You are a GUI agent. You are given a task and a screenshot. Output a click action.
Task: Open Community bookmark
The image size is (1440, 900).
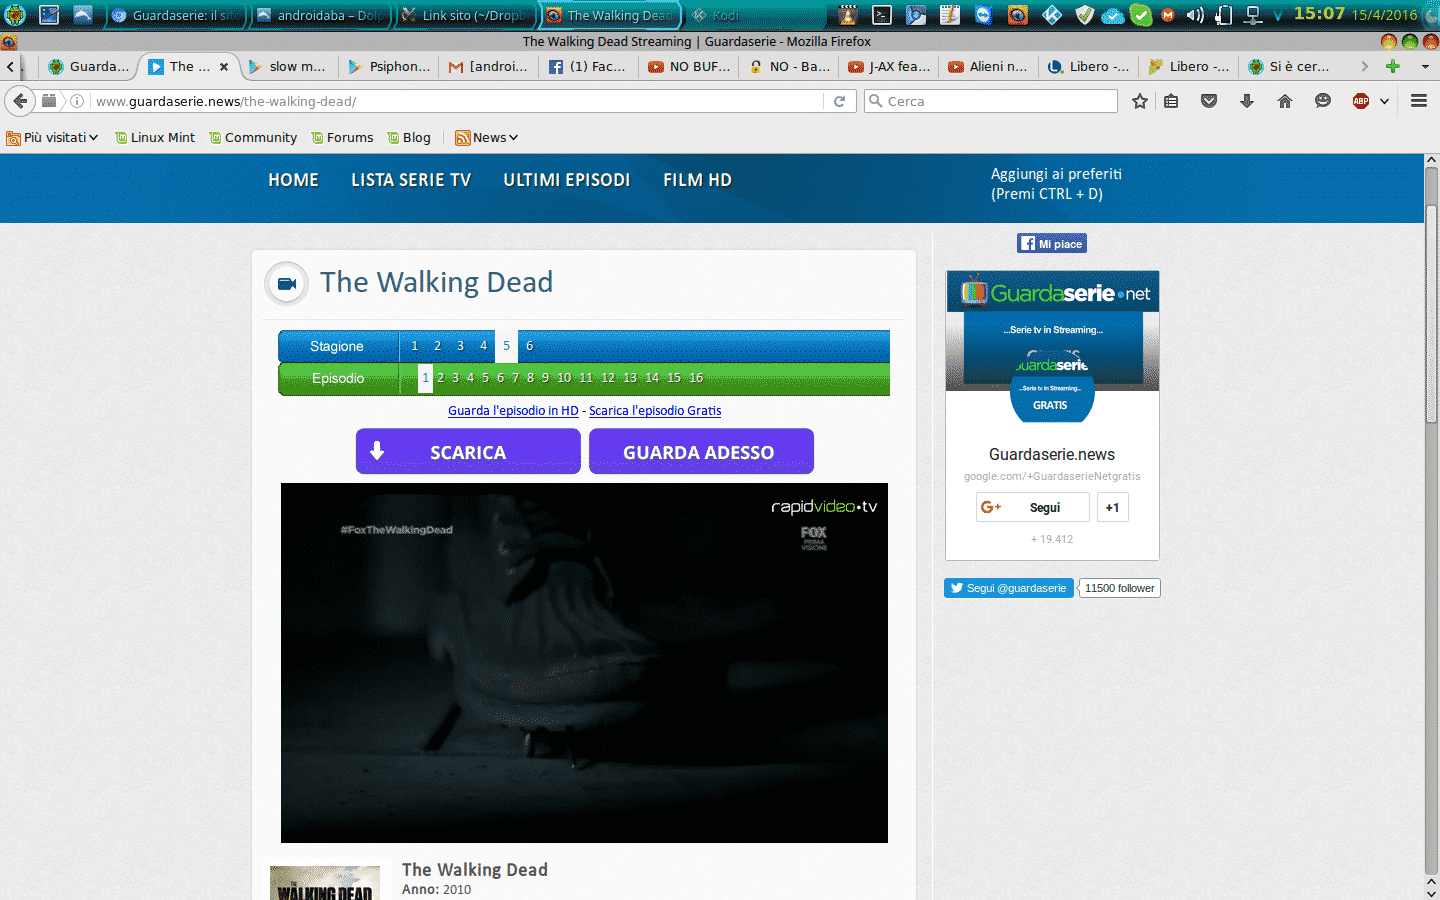pos(253,137)
